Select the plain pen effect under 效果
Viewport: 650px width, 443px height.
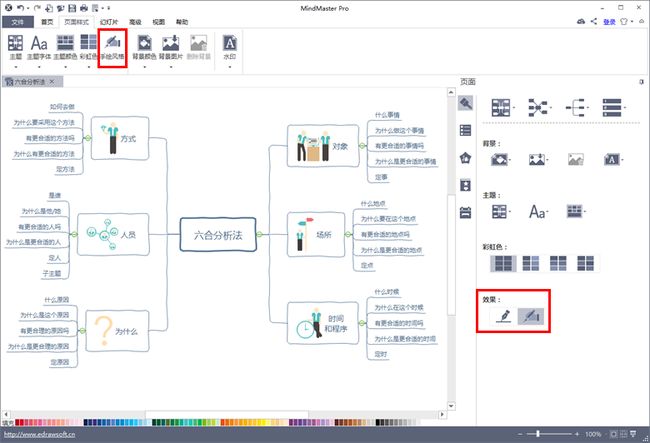[504, 316]
